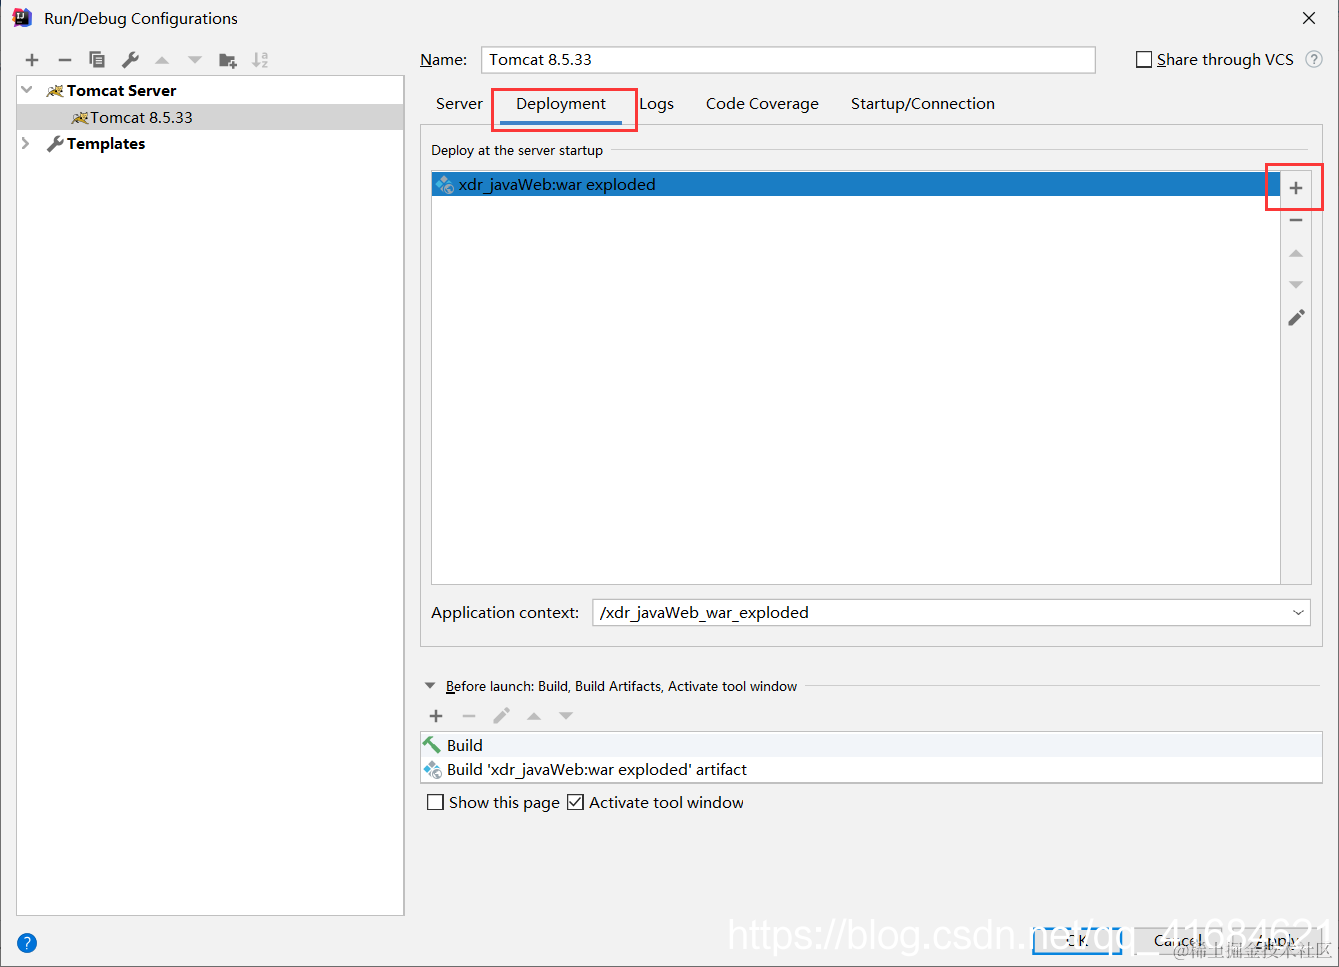Copy the selected configuration
This screenshot has width=1339, height=967.
click(97, 60)
